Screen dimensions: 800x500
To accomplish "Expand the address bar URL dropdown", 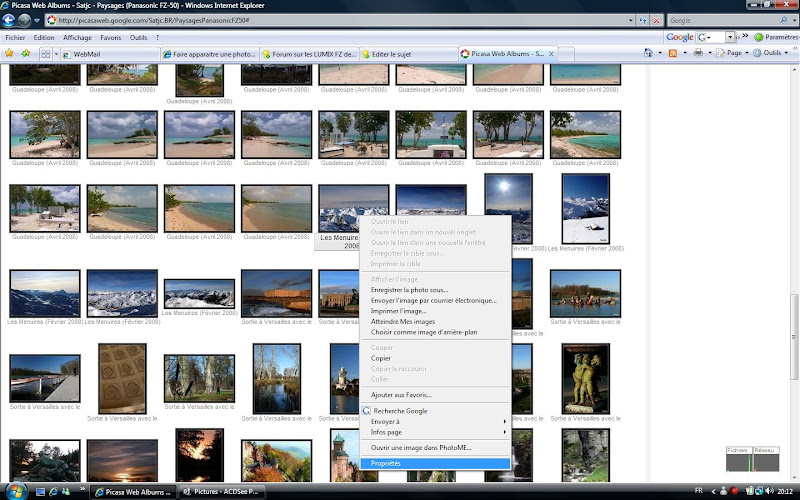I will click(x=631, y=20).
